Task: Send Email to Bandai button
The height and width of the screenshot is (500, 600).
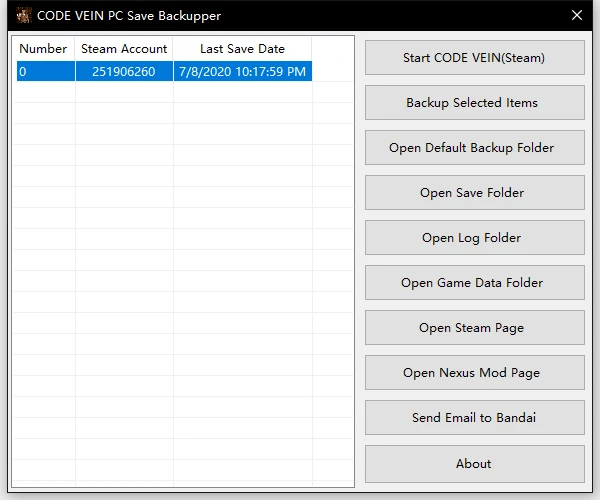Action: (x=474, y=418)
